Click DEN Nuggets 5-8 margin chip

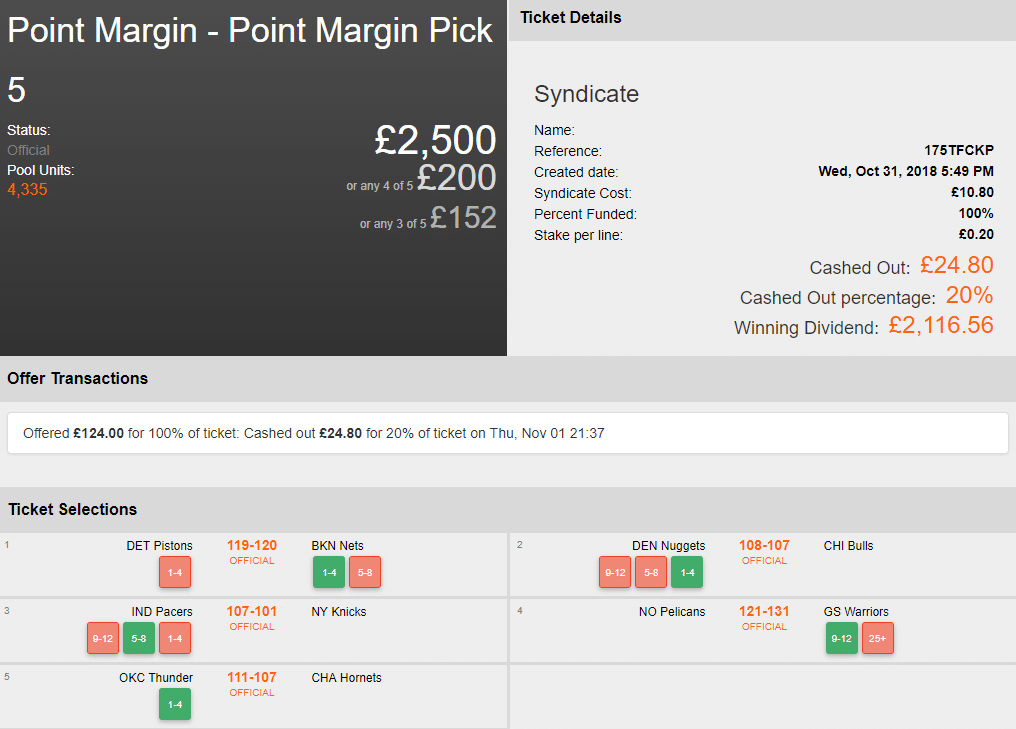point(651,572)
